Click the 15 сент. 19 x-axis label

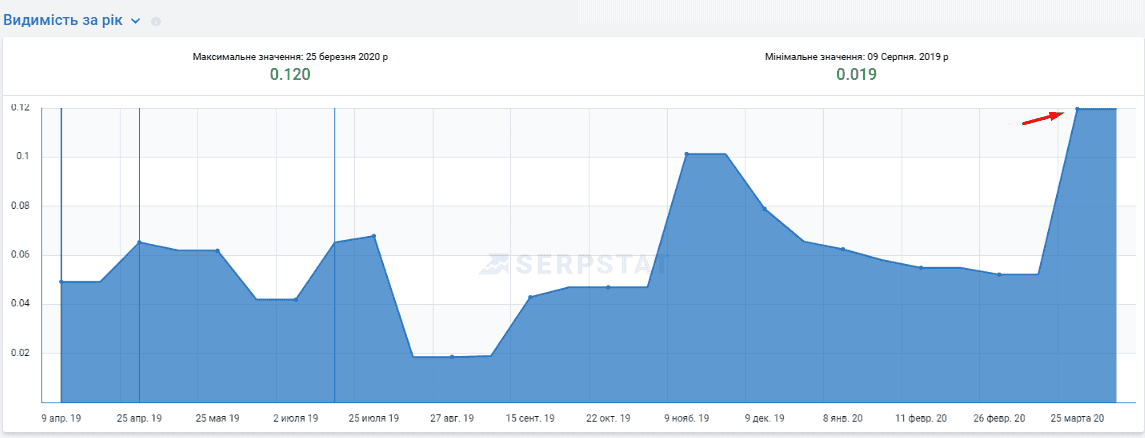click(x=530, y=419)
